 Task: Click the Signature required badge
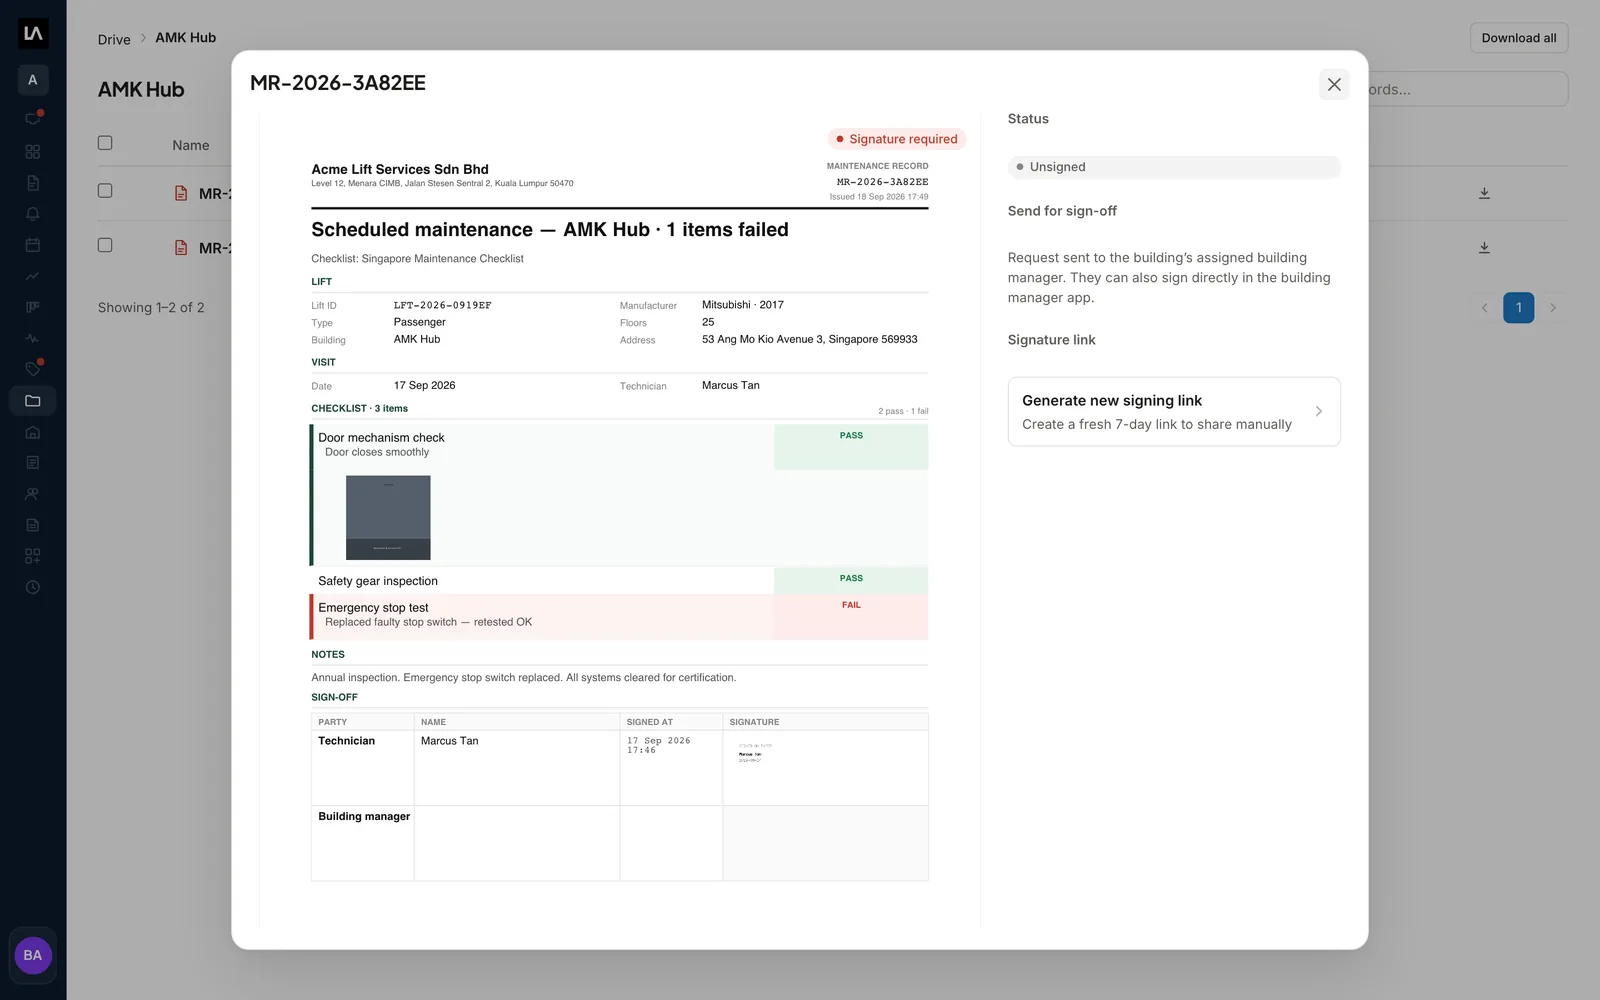[x=896, y=139]
